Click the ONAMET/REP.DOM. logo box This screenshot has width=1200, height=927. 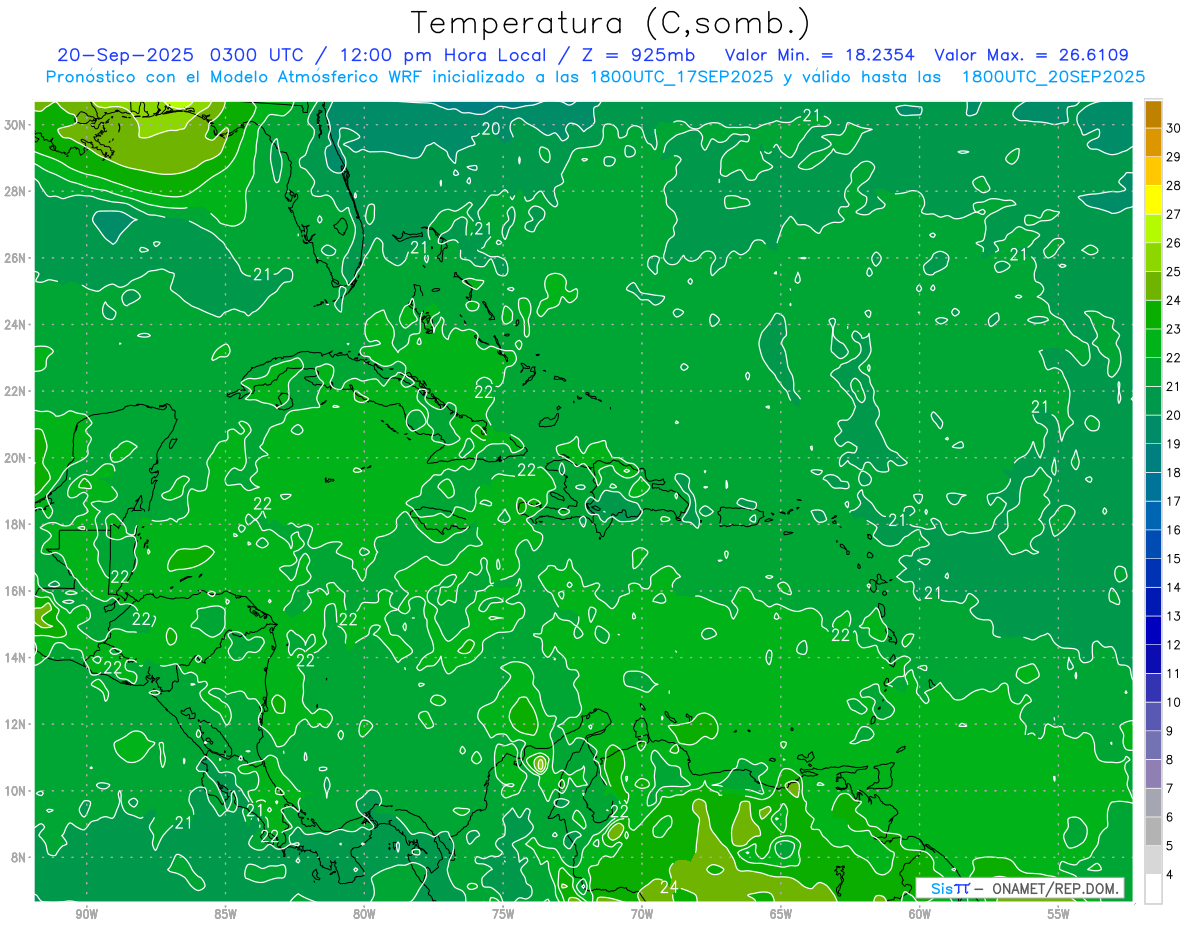[x=1020, y=888]
